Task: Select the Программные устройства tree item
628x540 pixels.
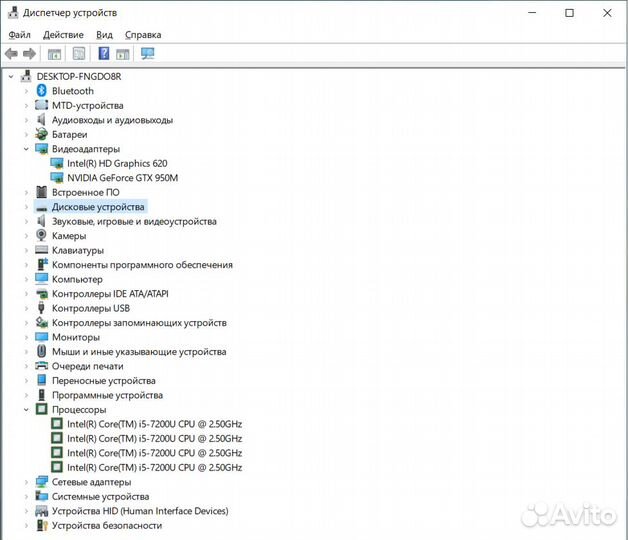Action: coord(107,395)
